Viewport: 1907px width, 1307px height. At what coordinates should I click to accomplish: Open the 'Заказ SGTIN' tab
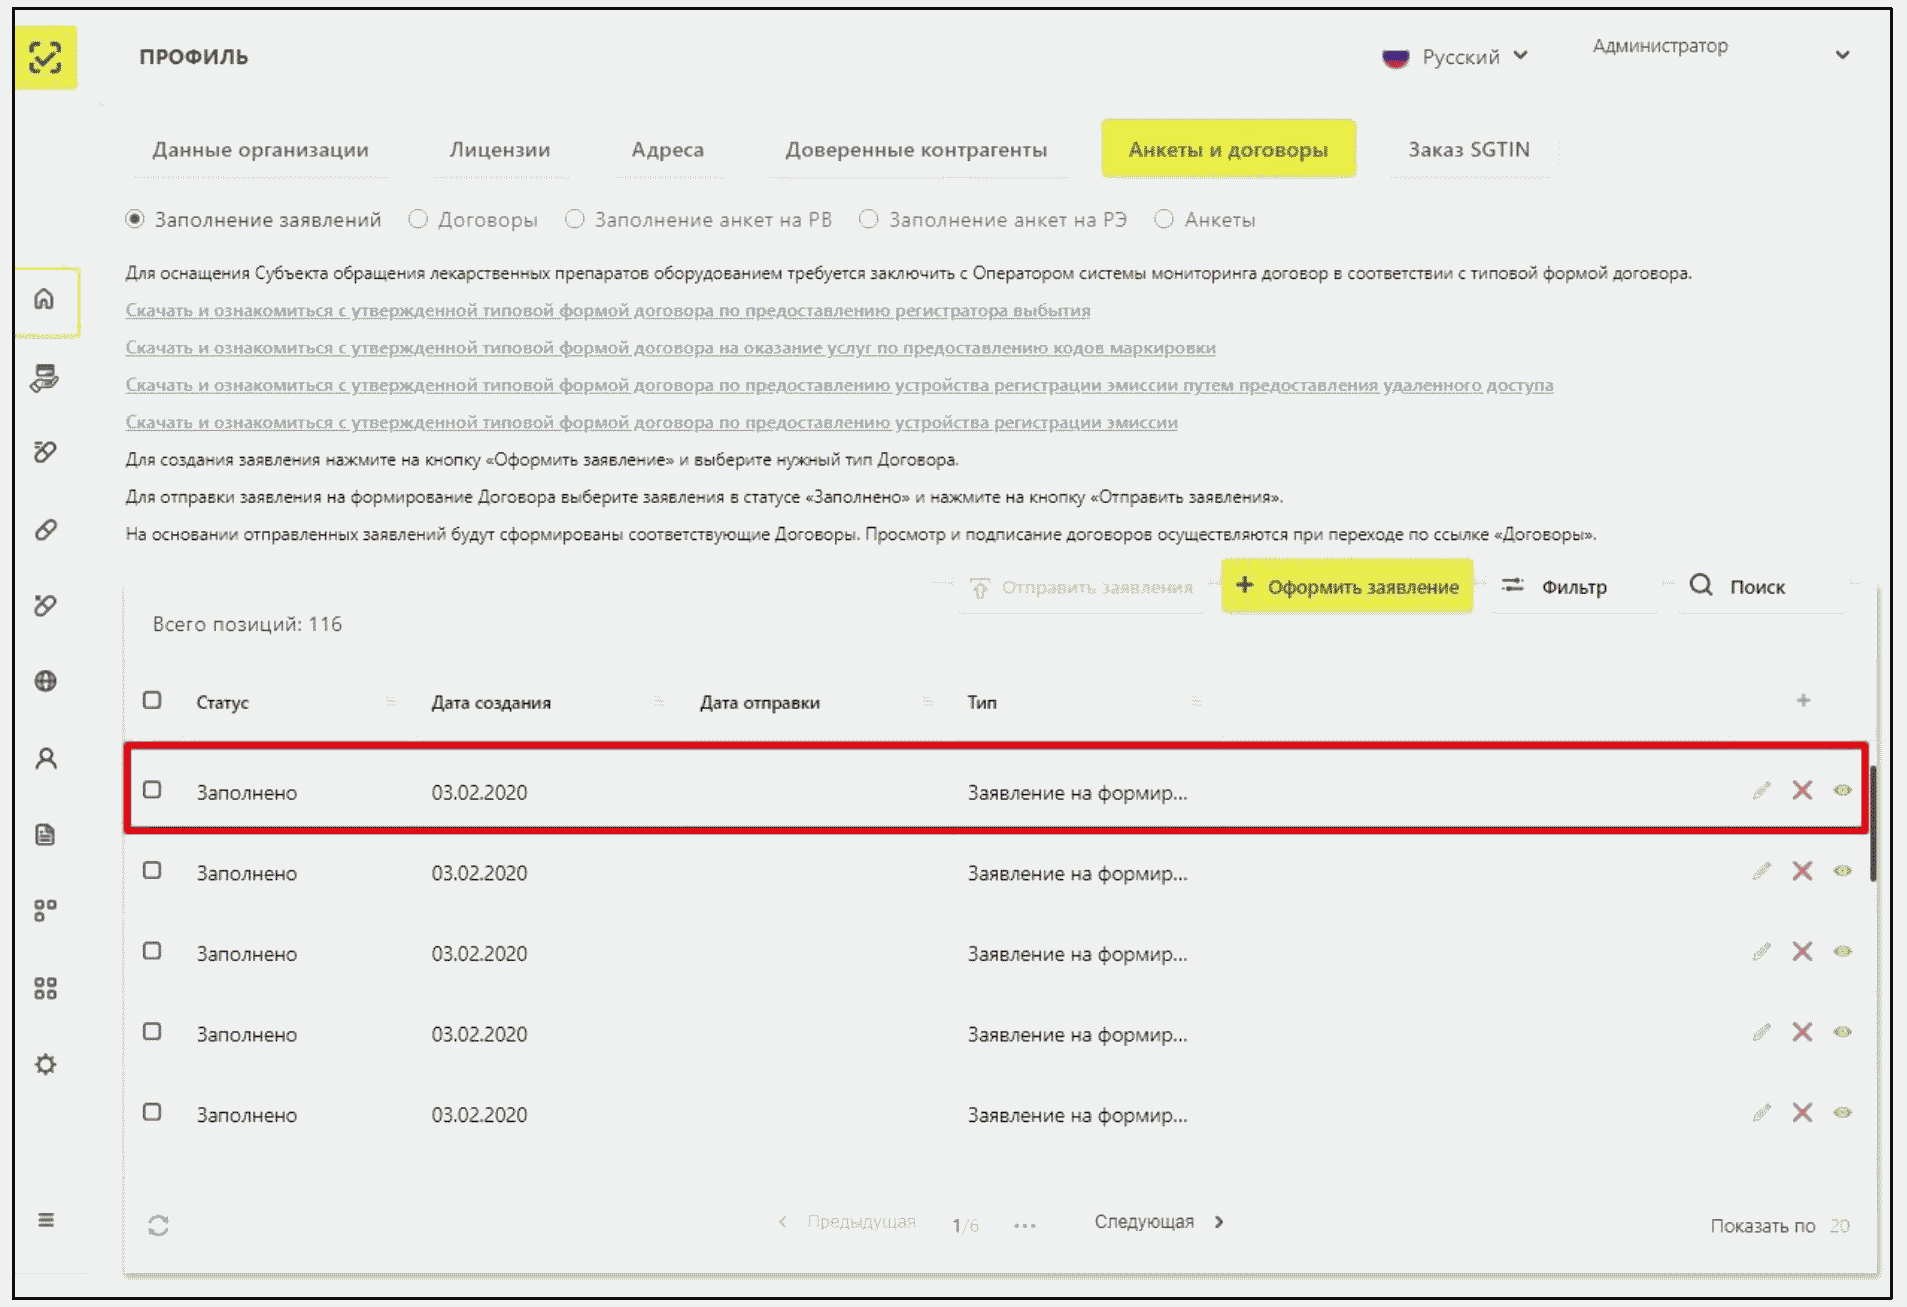pos(1469,150)
